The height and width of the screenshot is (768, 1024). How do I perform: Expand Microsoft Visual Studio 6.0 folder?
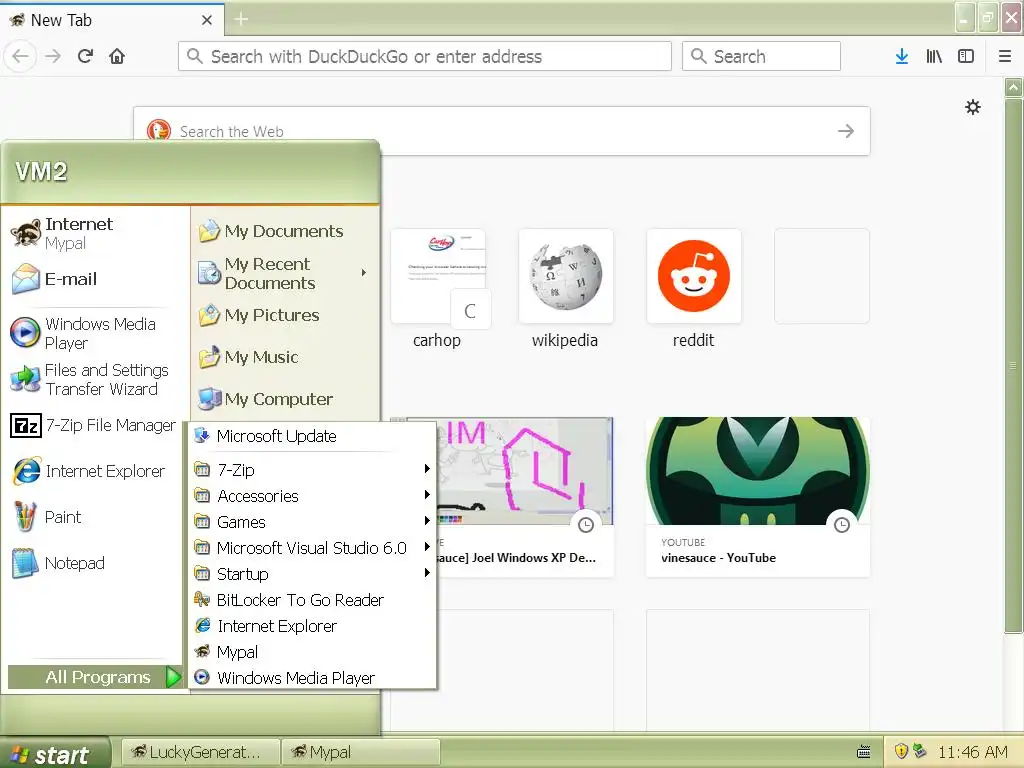[x=312, y=548]
